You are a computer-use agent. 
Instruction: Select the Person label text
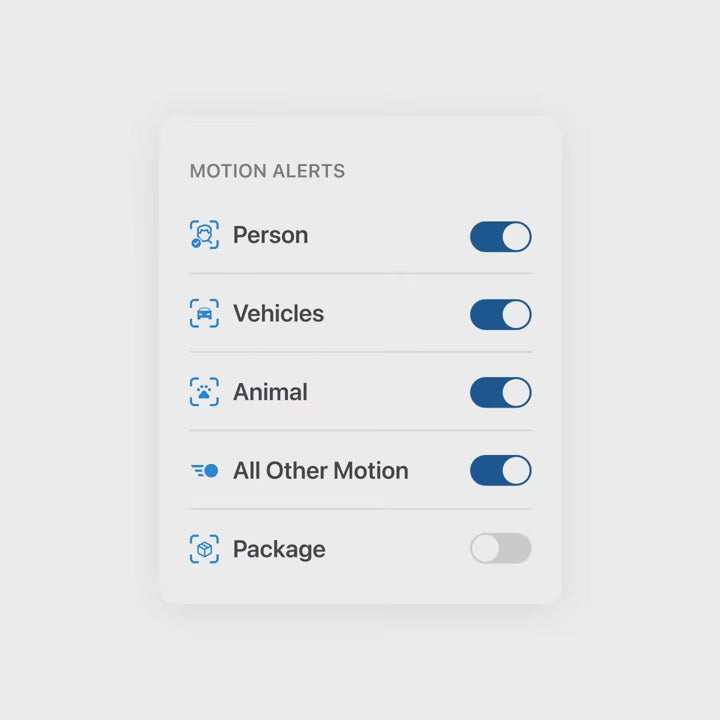pos(270,235)
